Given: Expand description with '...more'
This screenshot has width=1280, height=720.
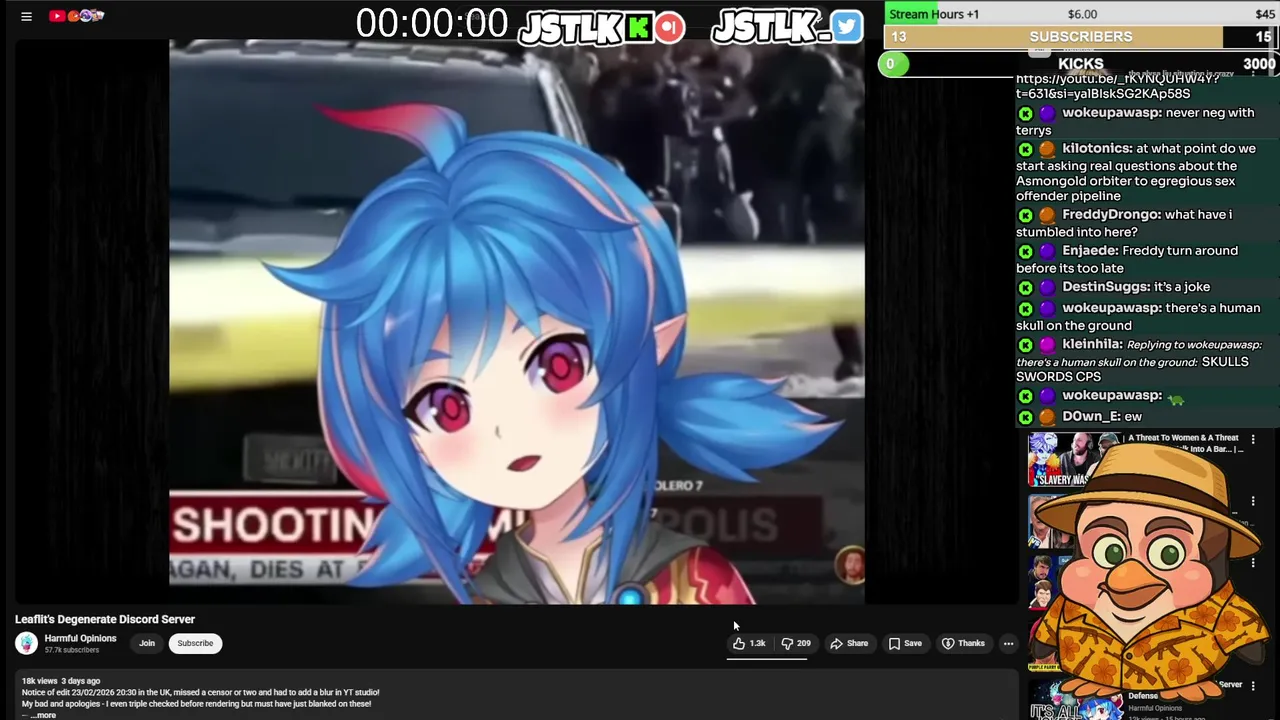Looking at the screenshot, I should coord(43,715).
